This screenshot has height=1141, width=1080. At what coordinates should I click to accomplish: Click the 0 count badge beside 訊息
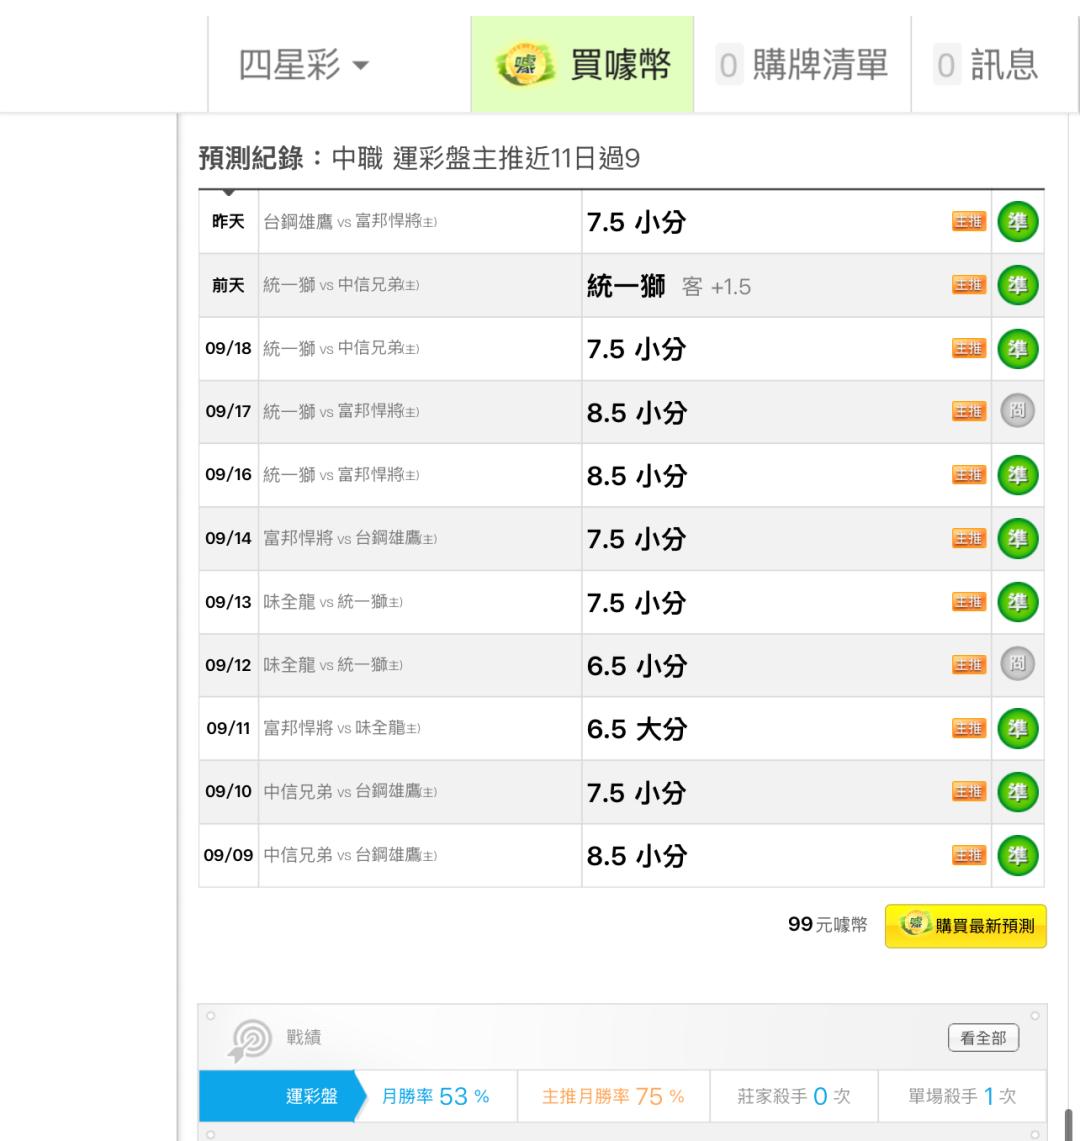coord(946,65)
